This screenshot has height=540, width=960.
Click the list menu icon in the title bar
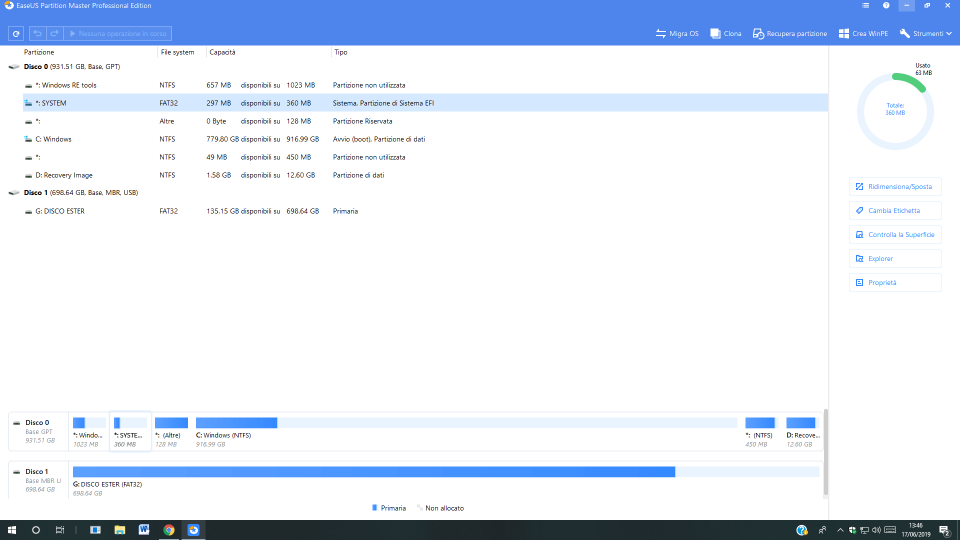[x=865, y=6]
